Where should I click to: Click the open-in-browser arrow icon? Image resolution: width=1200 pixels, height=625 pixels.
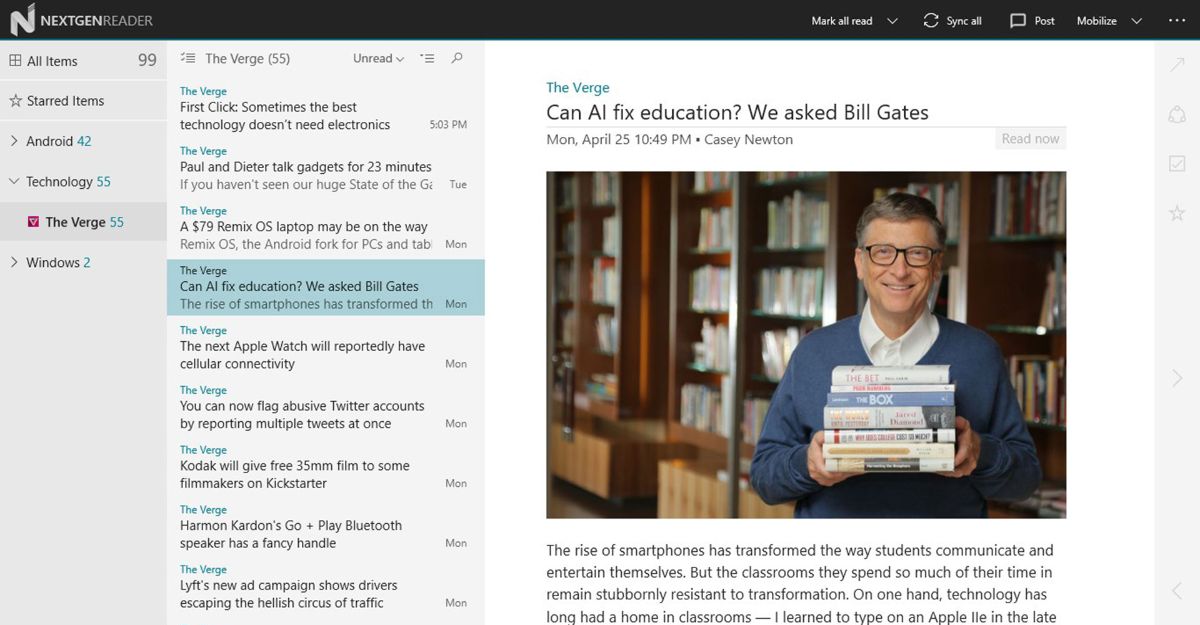(1177, 65)
